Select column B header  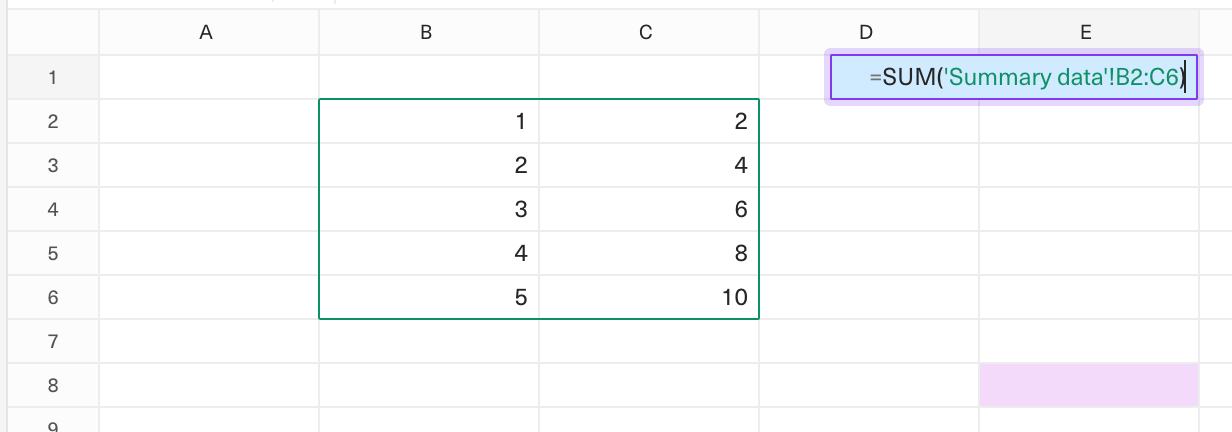pyautogui.click(x=429, y=32)
